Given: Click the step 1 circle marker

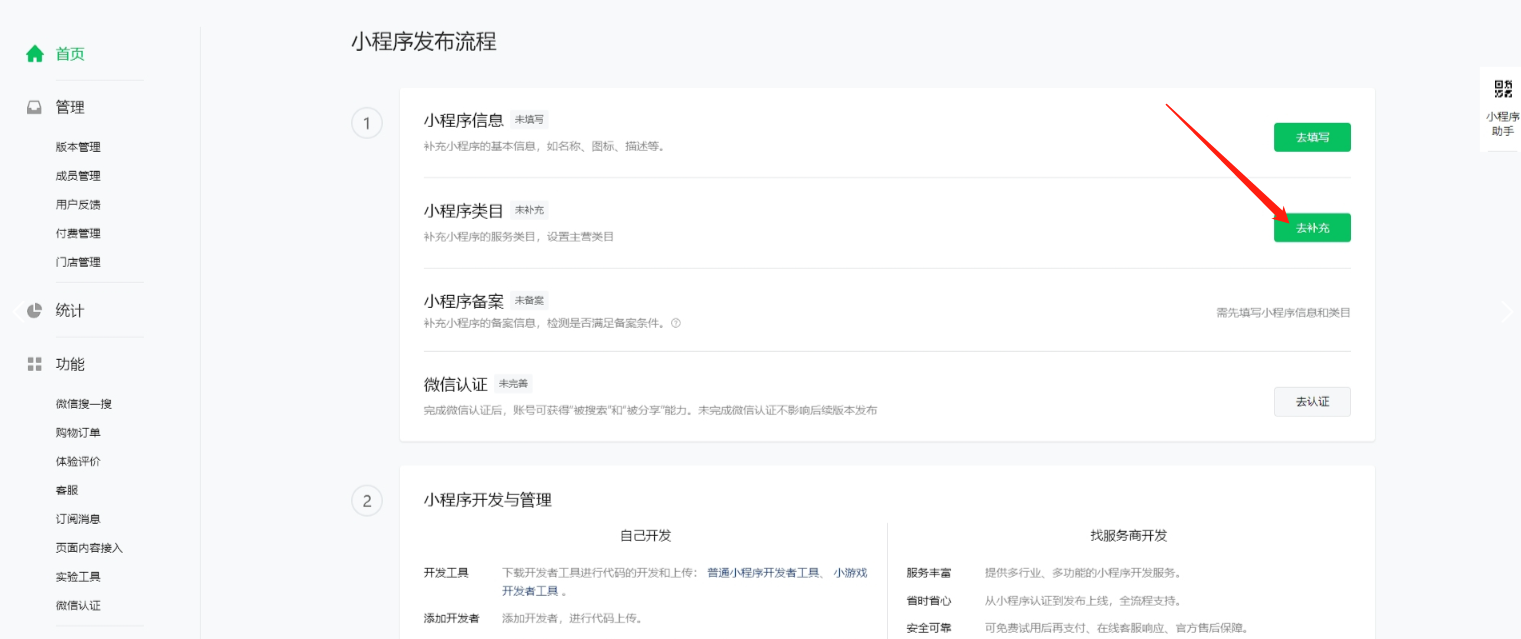Looking at the screenshot, I should pos(367,123).
